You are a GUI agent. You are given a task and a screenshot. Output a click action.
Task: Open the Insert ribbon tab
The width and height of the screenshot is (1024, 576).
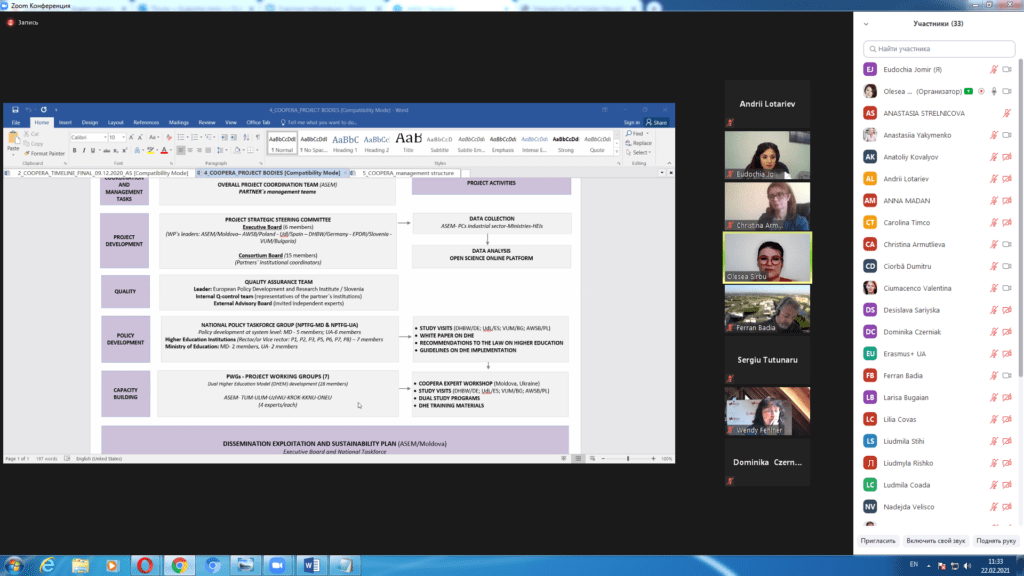pos(65,122)
